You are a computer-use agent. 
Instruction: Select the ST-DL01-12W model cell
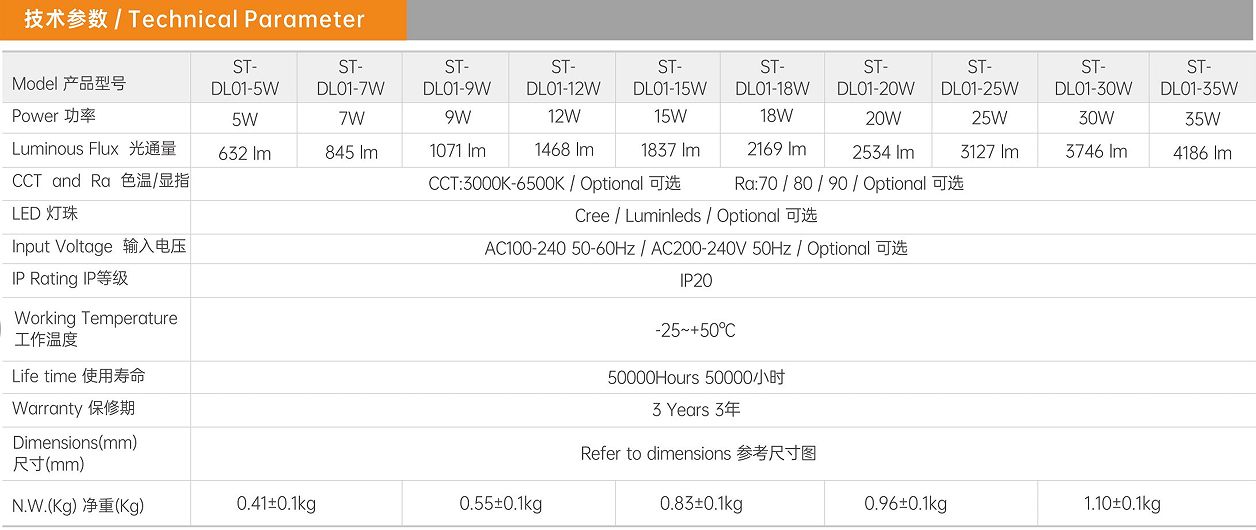(x=563, y=78)
